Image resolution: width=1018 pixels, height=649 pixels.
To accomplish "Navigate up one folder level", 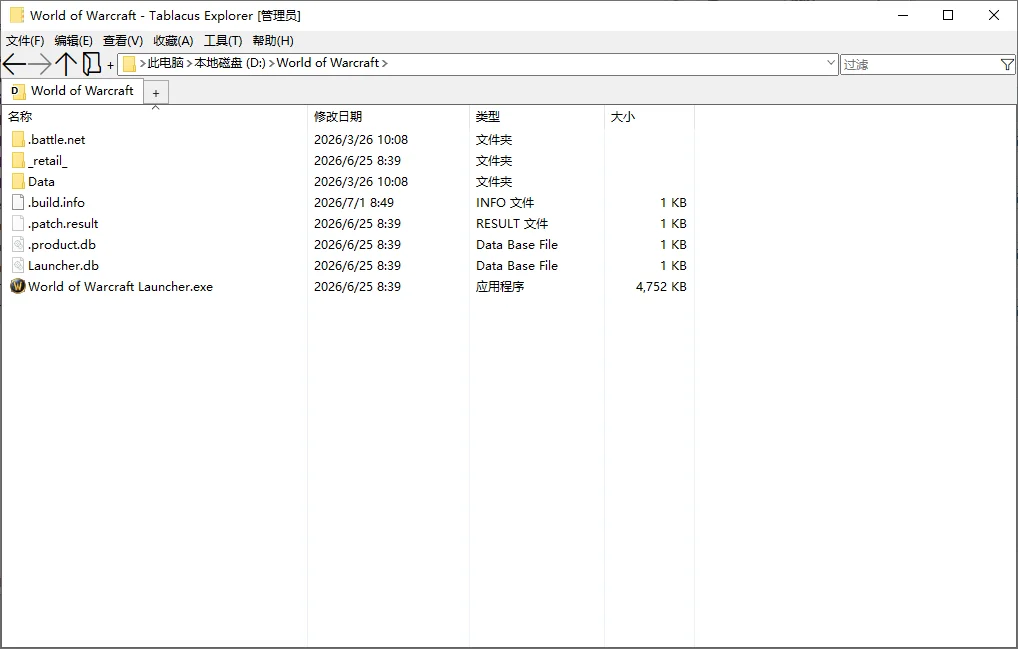I will click(66, 64).
